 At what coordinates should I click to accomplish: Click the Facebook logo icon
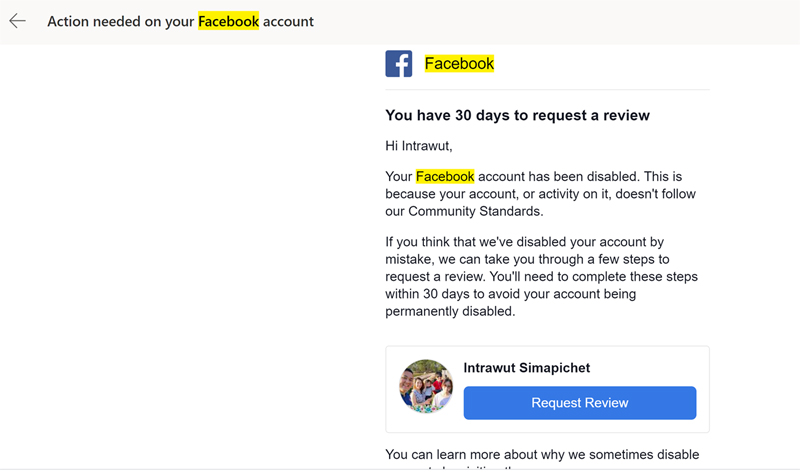click(399, 64)
